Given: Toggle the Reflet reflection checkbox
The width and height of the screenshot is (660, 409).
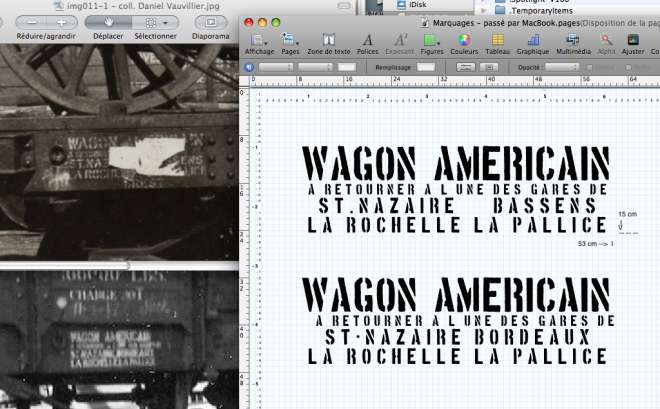Looking at the screenshot, I should pyautogui.click(x=628, y=67).
